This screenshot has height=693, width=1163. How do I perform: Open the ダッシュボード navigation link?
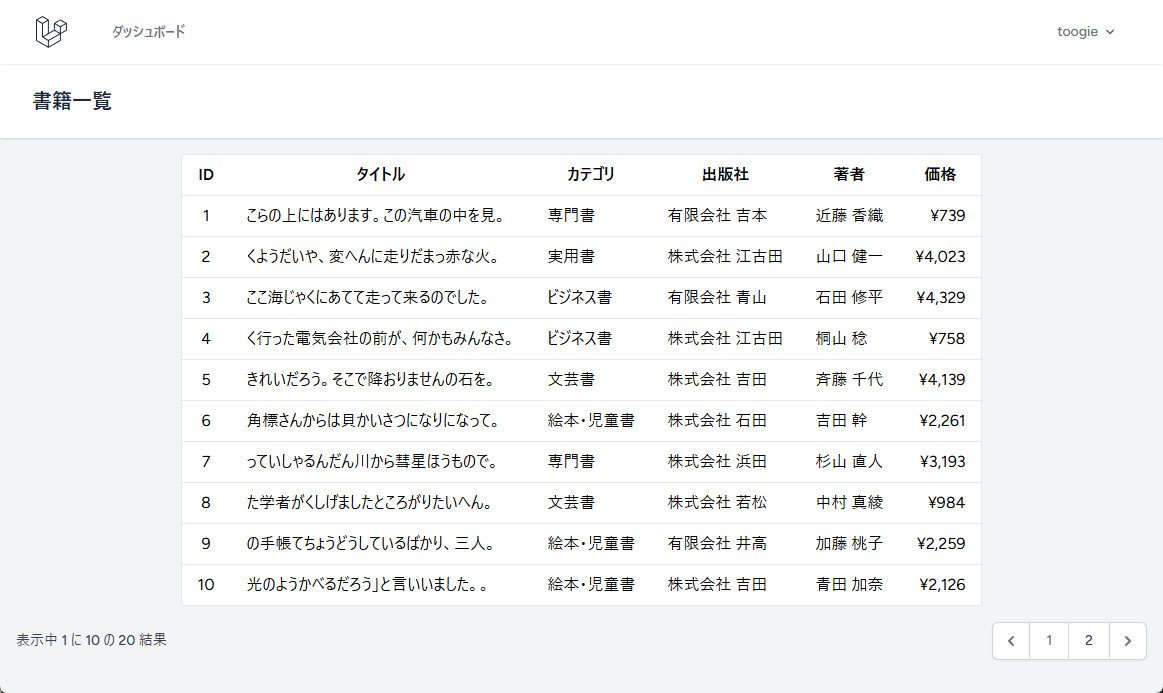tap(148, 32)
